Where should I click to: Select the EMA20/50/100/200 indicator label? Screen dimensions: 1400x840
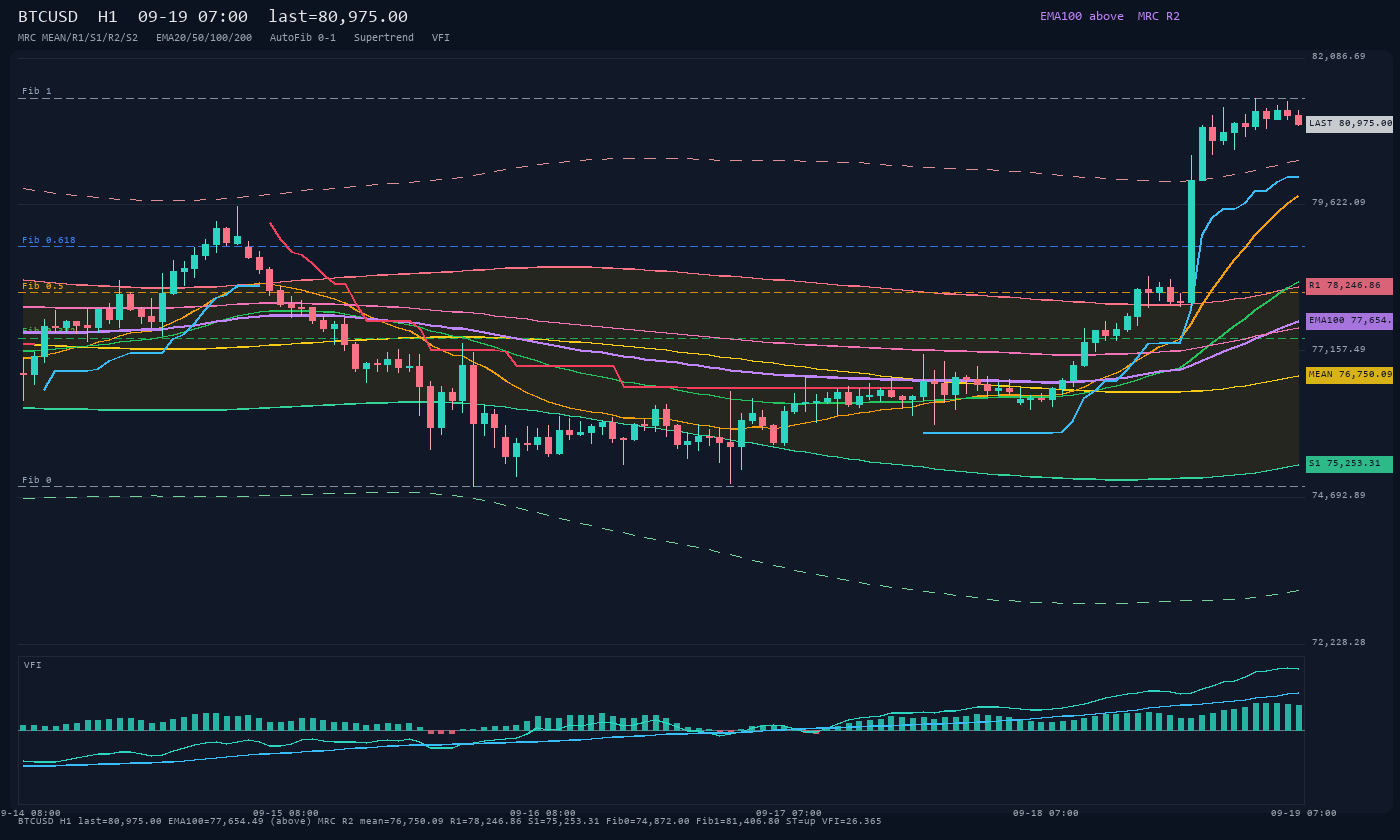coord(204,38)
